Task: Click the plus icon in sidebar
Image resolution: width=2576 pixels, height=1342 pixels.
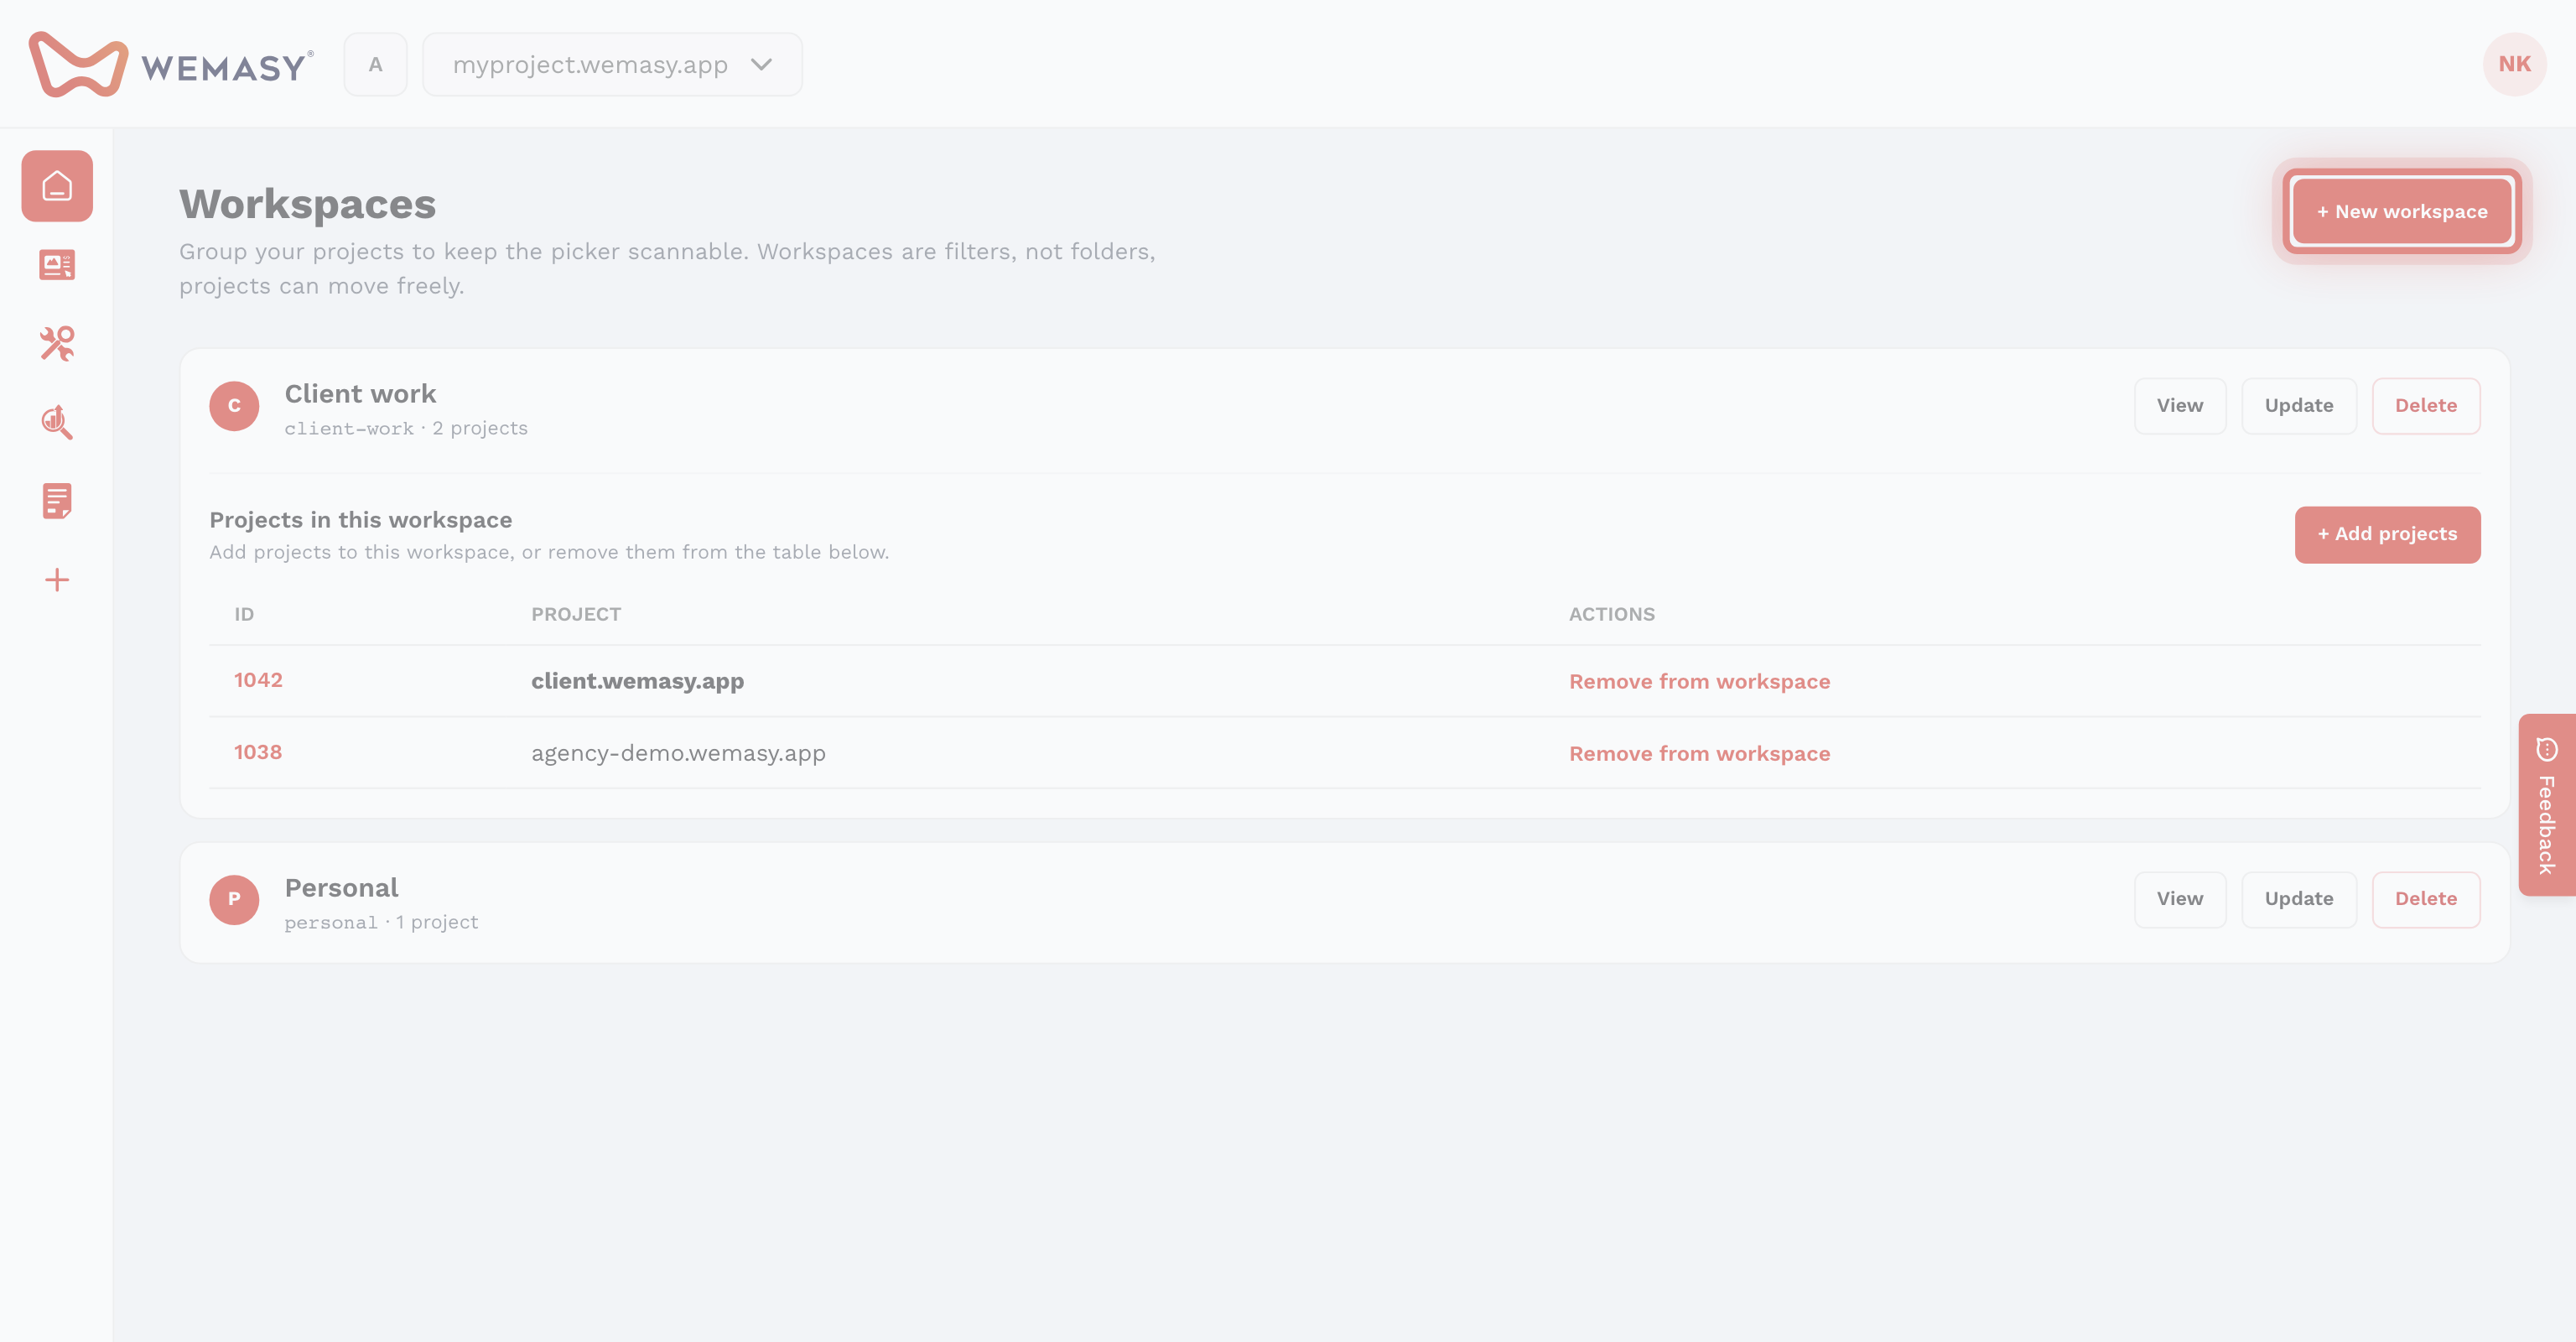Action: (57, 580)
